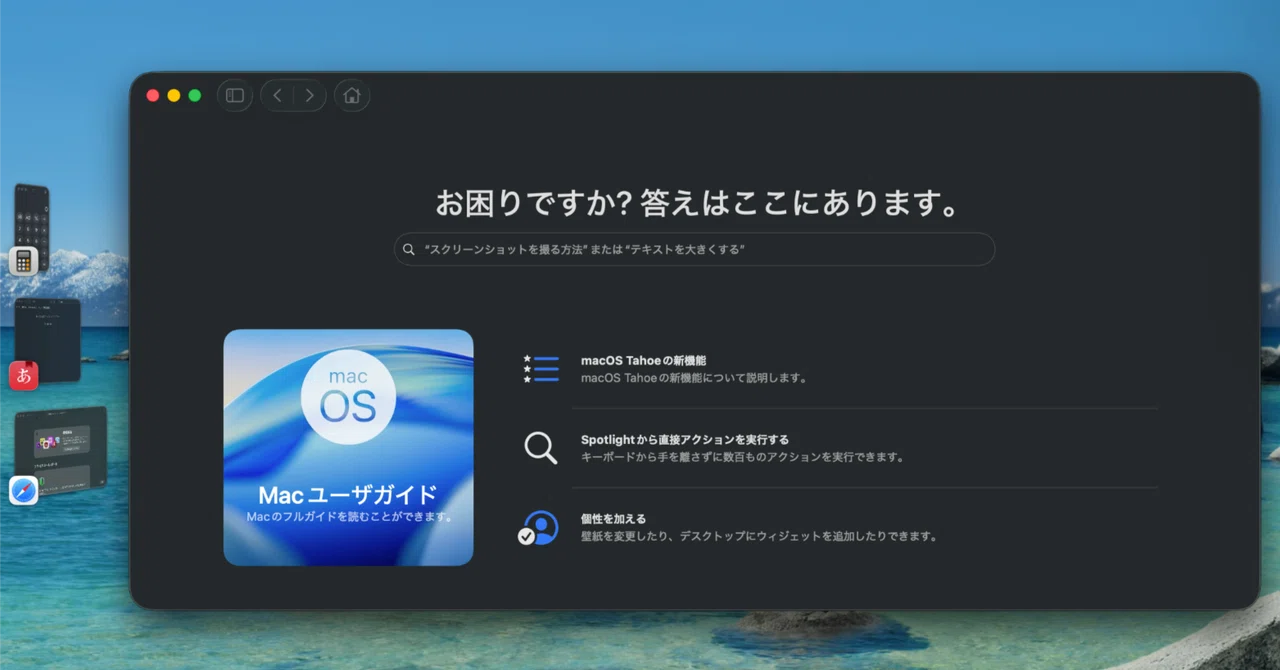Click the heading お困りですか? 答えはここにあります。
1280x670 pixels.
[x=697, y=203]
